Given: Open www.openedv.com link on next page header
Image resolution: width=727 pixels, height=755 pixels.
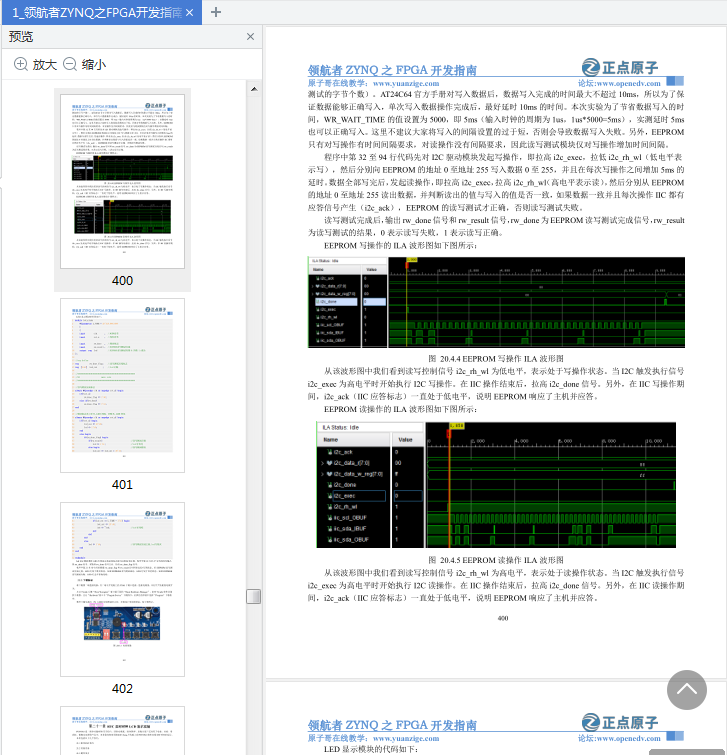Looking at the screenshot, I should pos(628,738).
